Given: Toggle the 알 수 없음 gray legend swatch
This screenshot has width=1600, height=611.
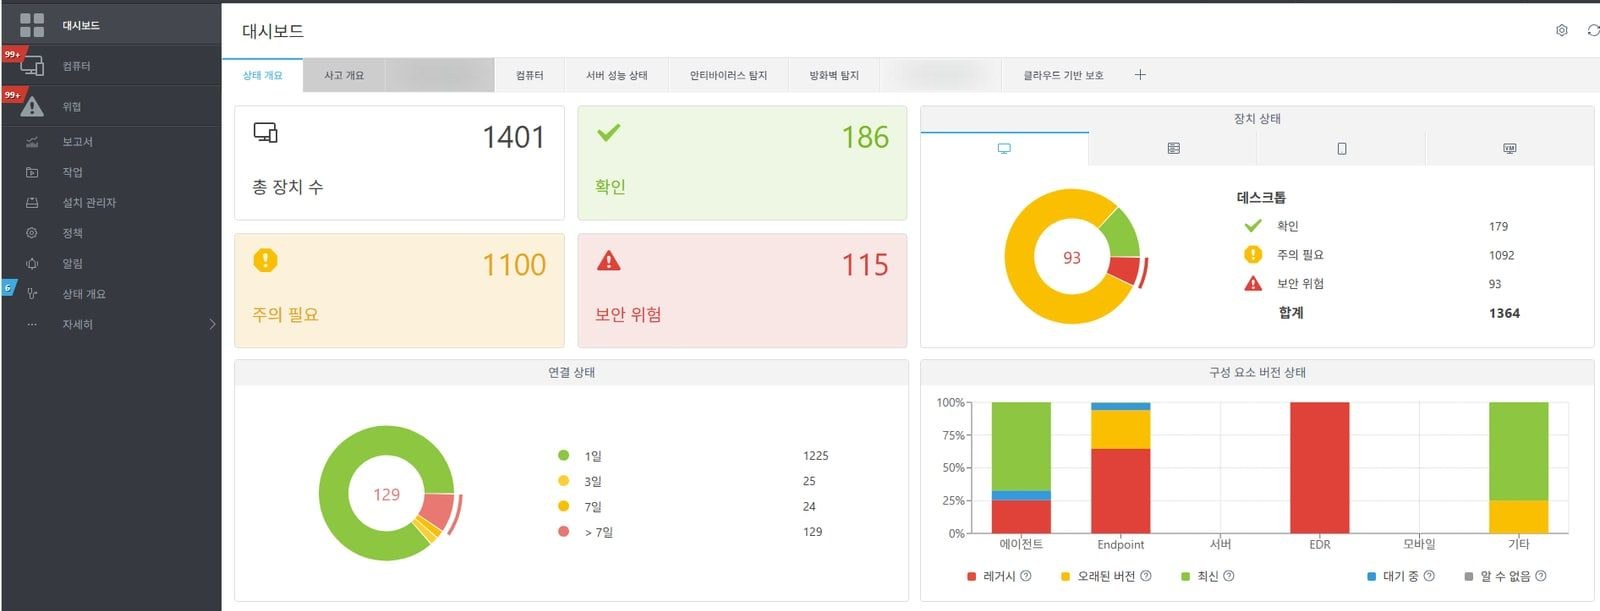Looking at the screenshot, I should pos(1469,577).
